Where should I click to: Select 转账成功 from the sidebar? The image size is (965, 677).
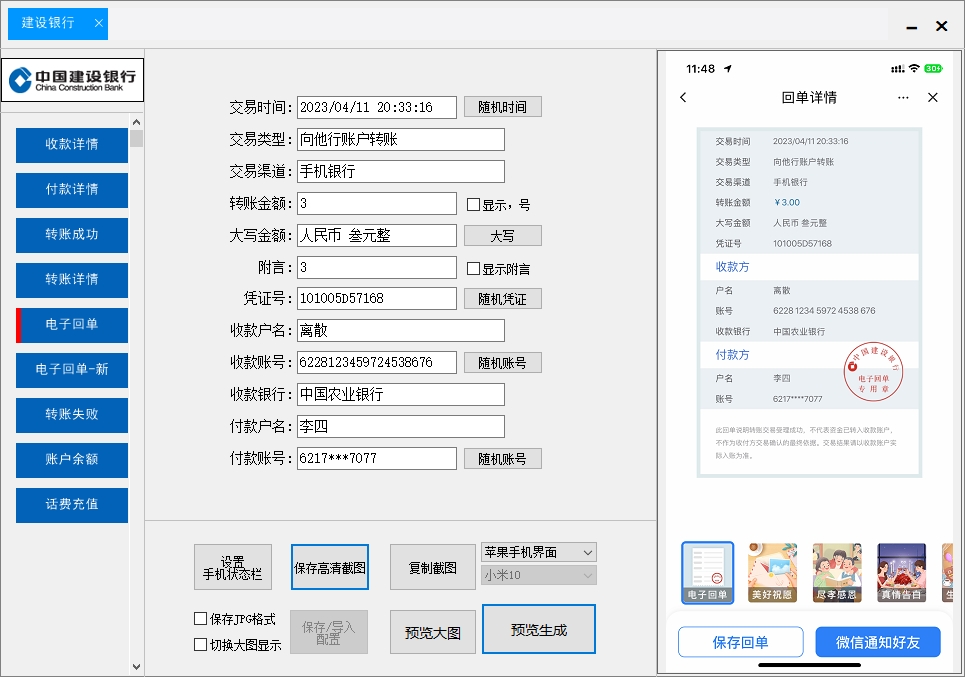click(70, 235)
